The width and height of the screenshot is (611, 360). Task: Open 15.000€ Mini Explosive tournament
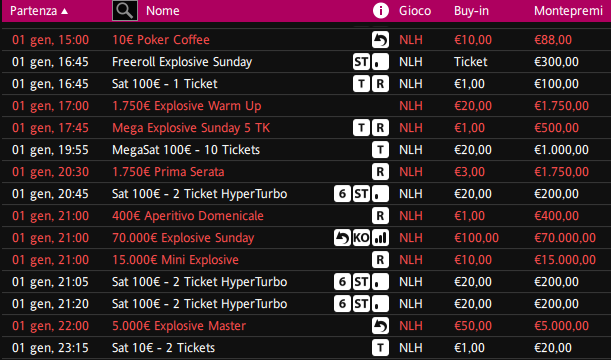175,260
